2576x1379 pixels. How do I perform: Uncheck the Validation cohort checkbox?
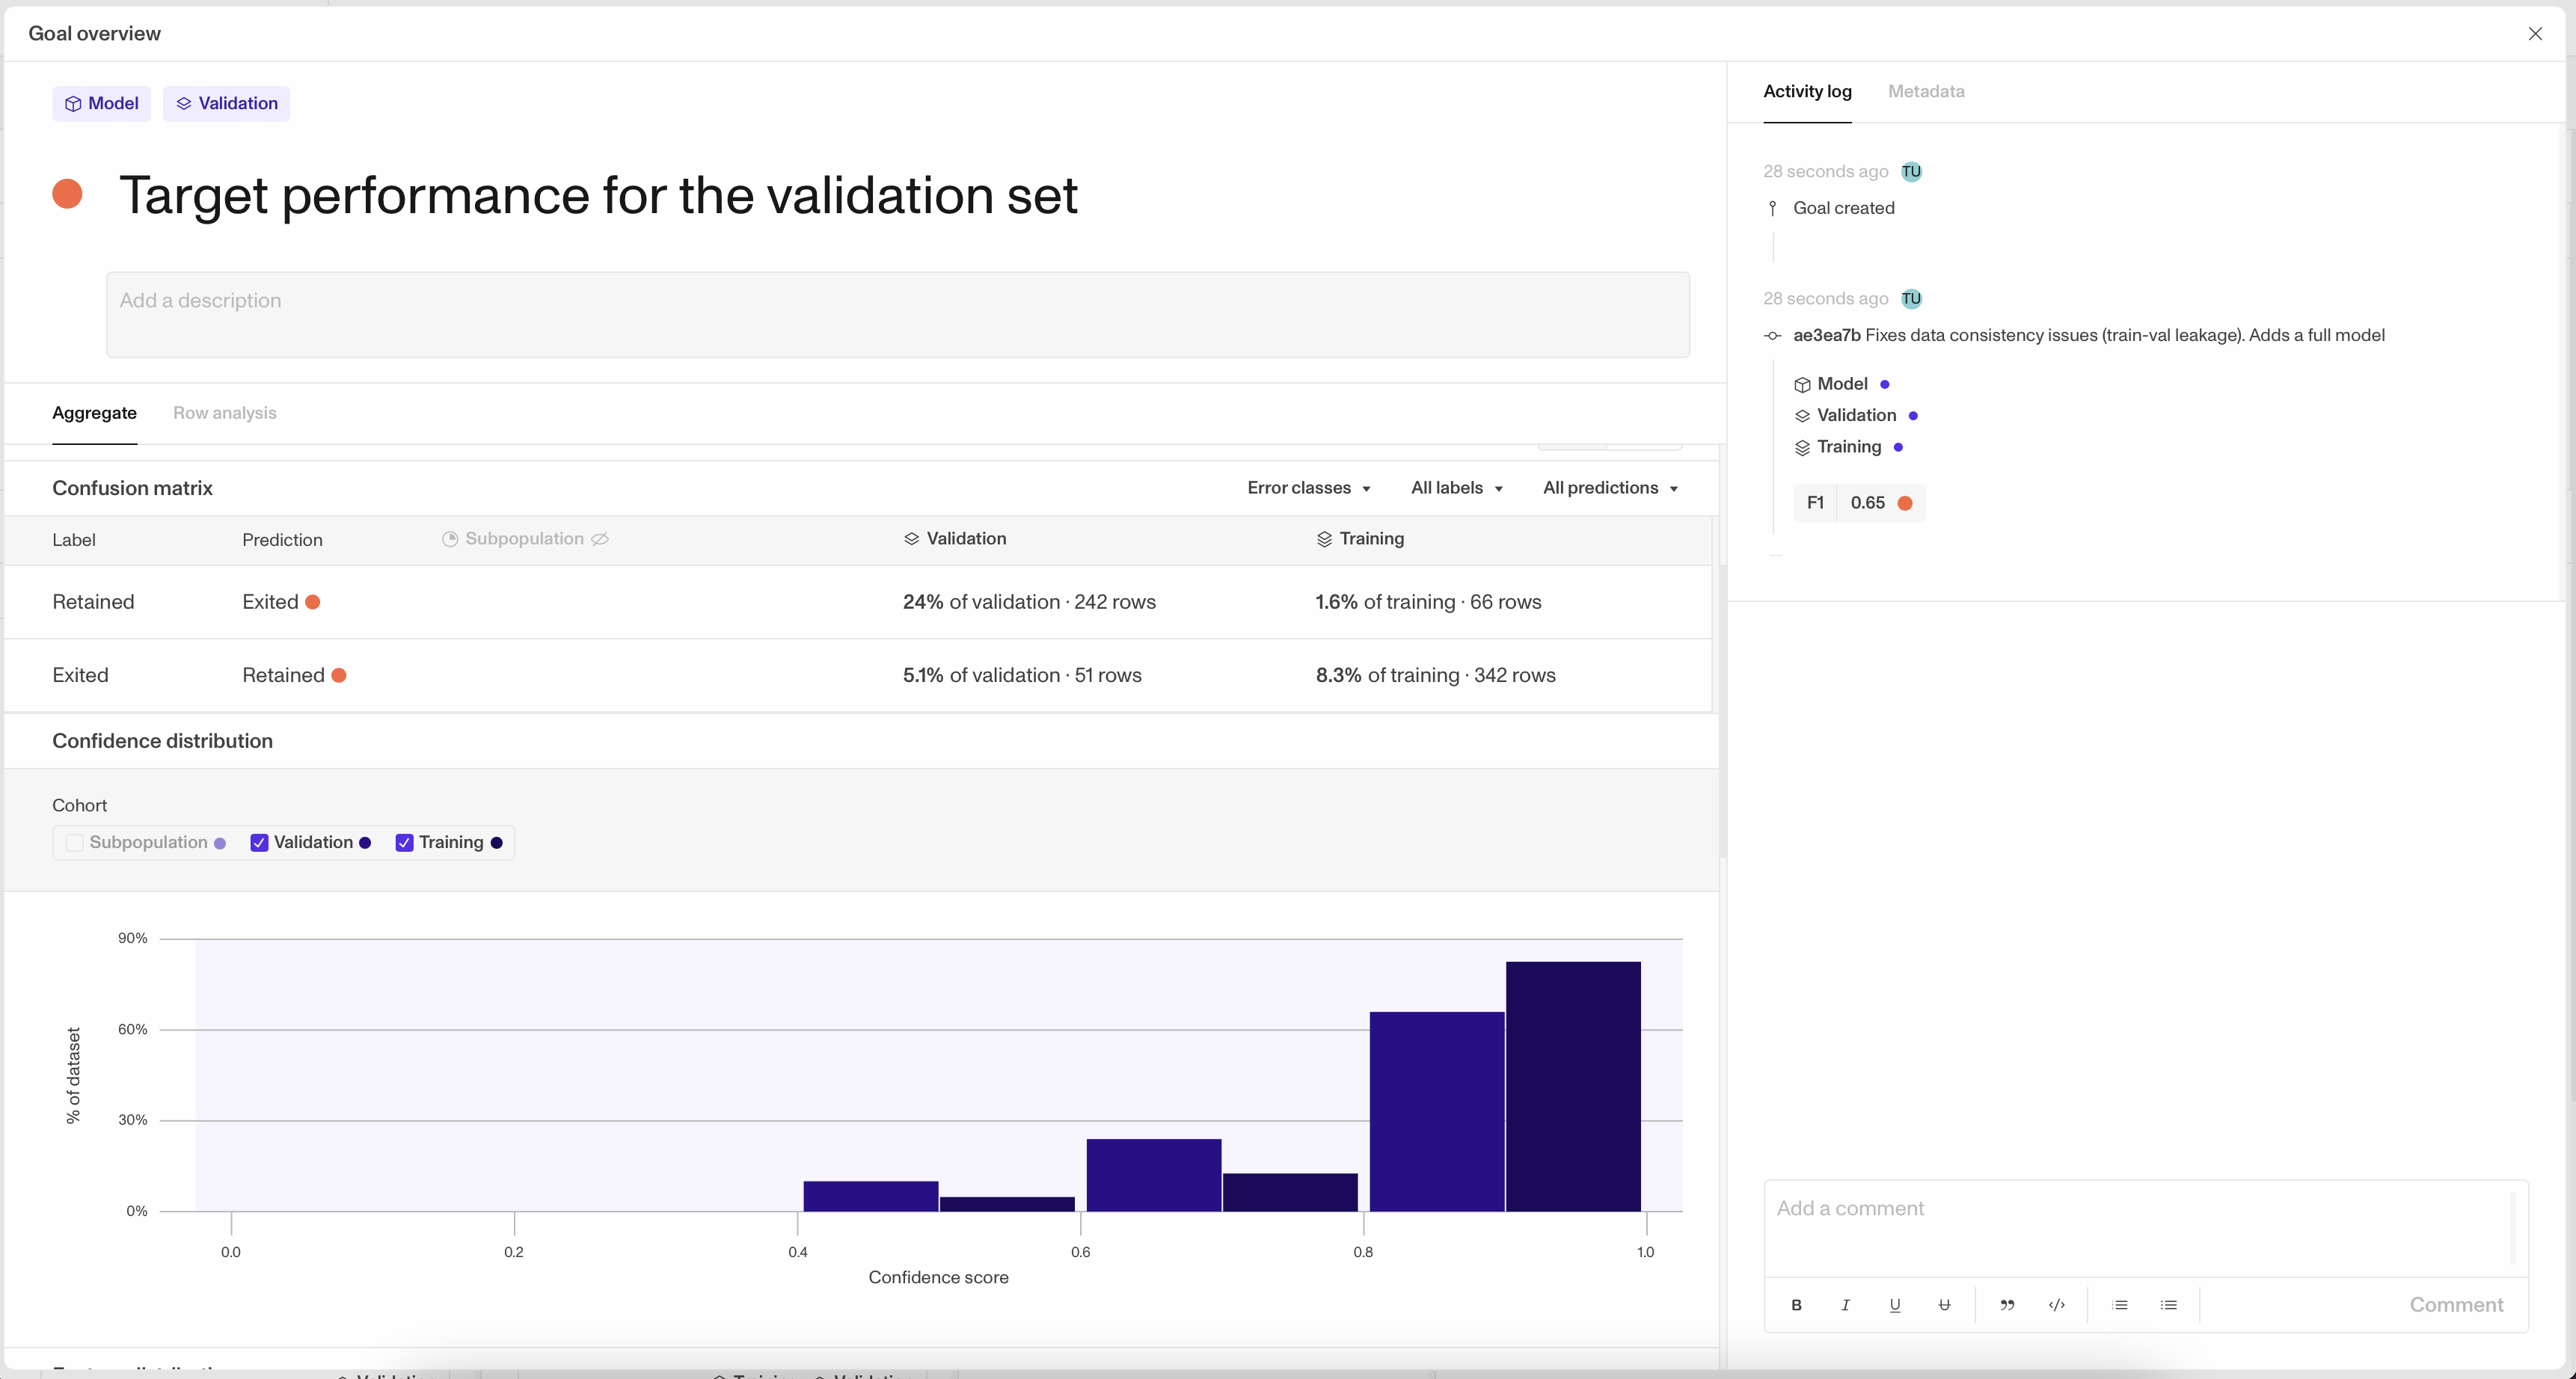coord(259,843)
